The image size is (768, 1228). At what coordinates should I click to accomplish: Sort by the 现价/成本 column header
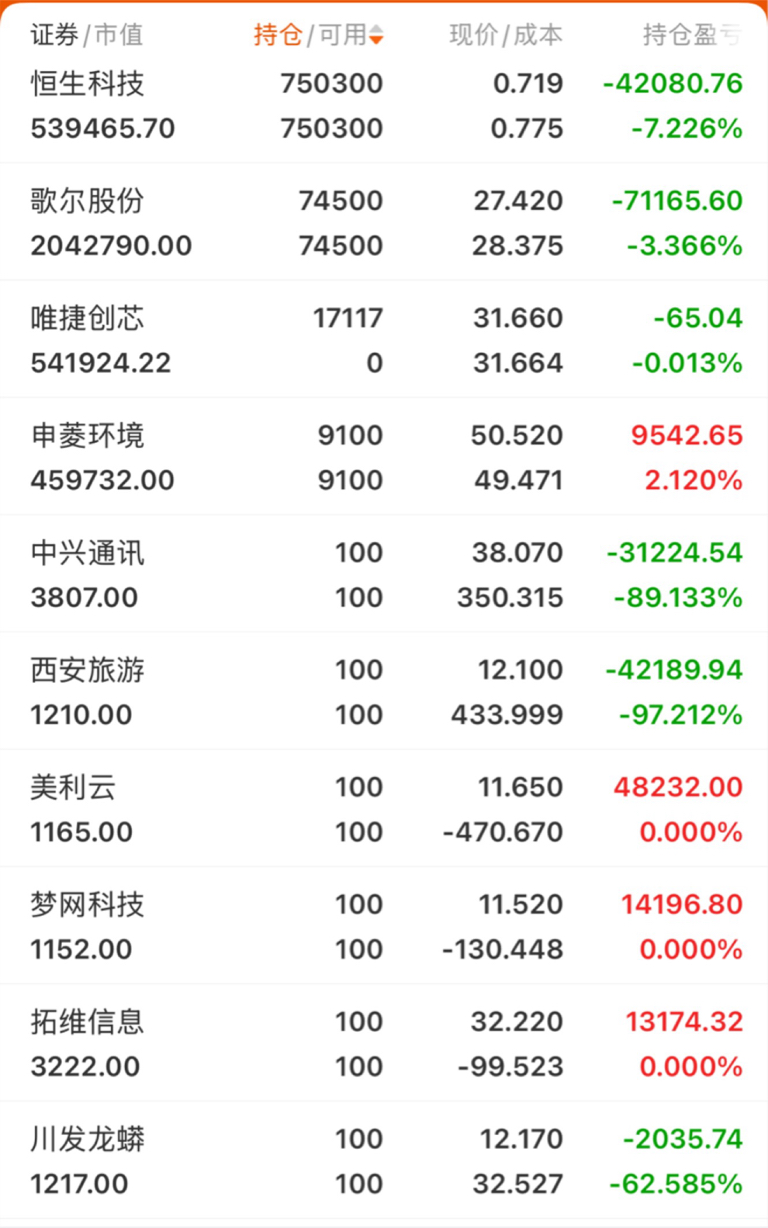(506, 35)
